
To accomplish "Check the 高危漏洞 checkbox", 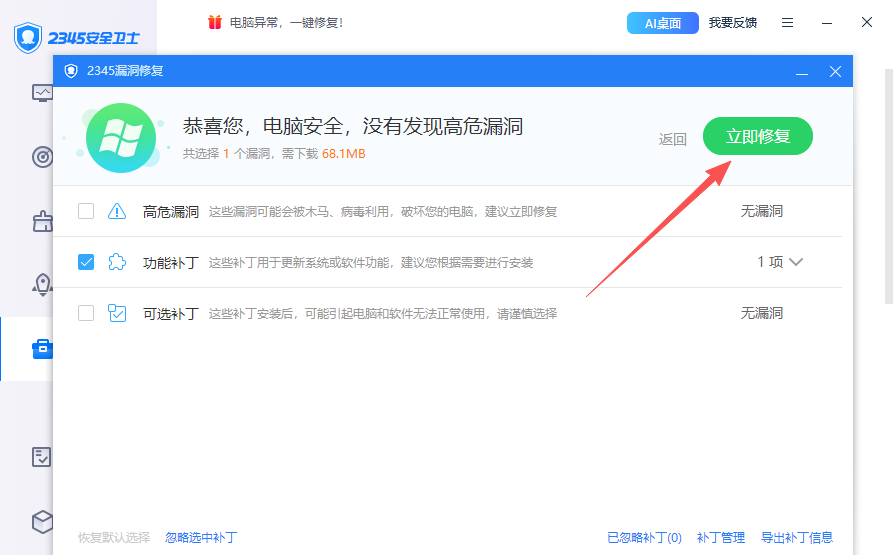I will [x=86, y=211].
